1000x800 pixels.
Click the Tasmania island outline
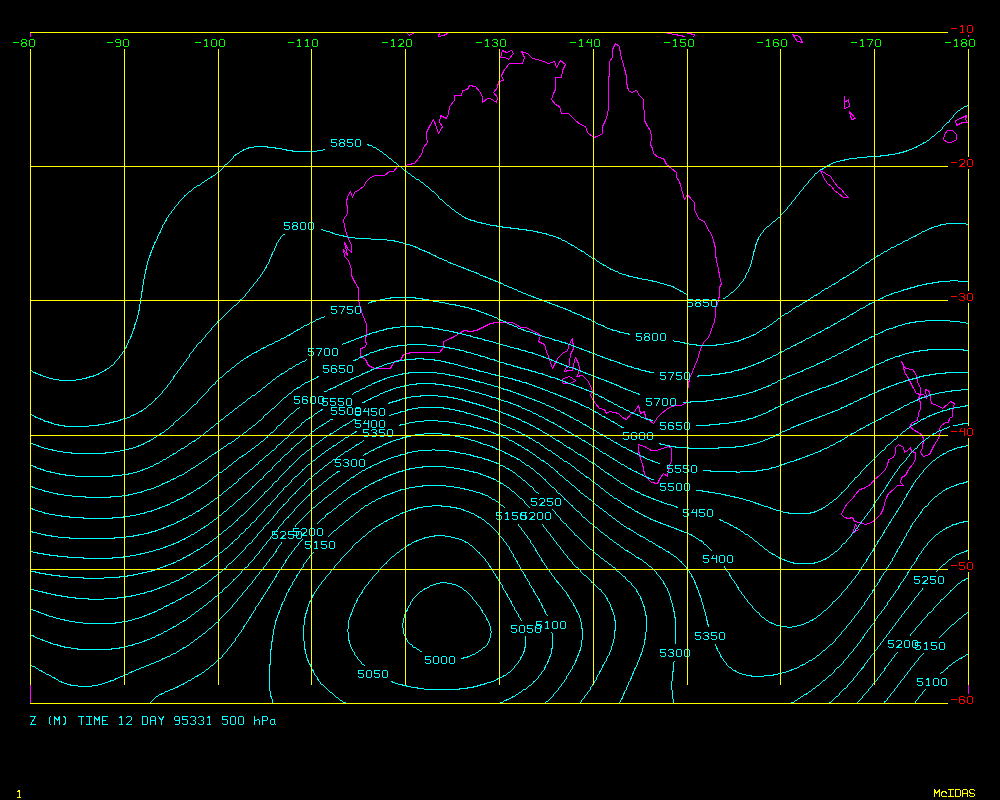pyautogui.click(x=653, y=464)
